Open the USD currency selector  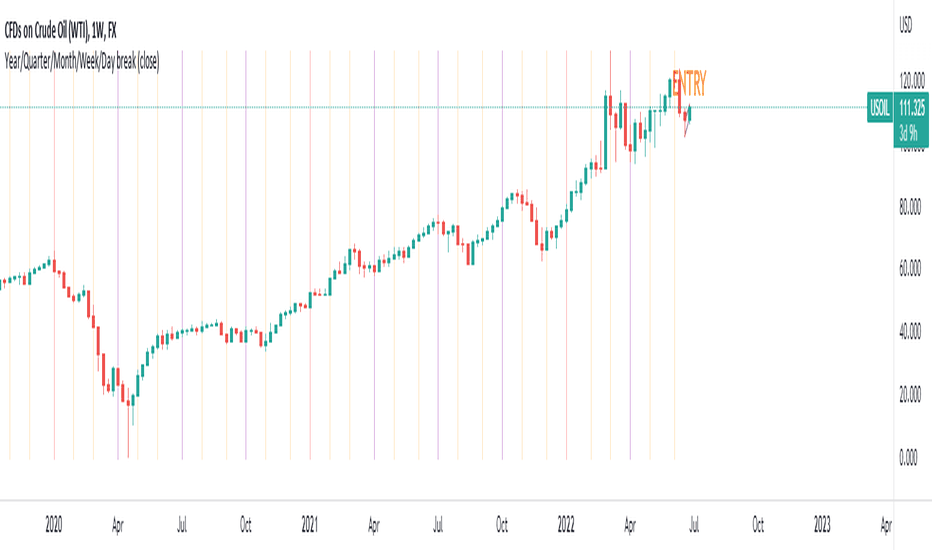[905, 25]
